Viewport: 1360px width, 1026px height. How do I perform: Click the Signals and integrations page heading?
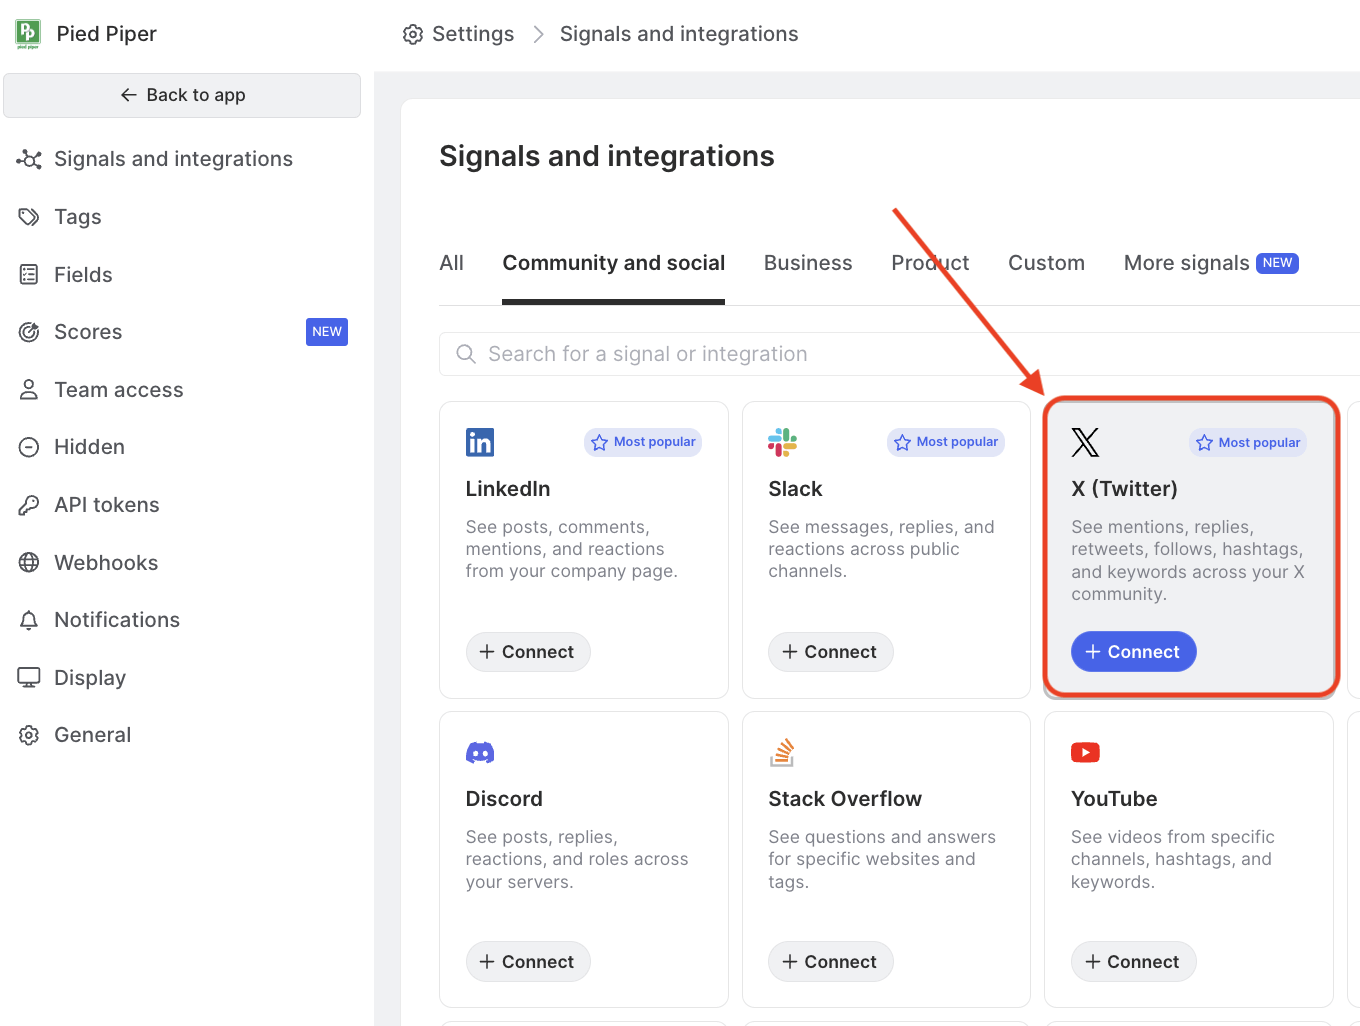point(607,156)
